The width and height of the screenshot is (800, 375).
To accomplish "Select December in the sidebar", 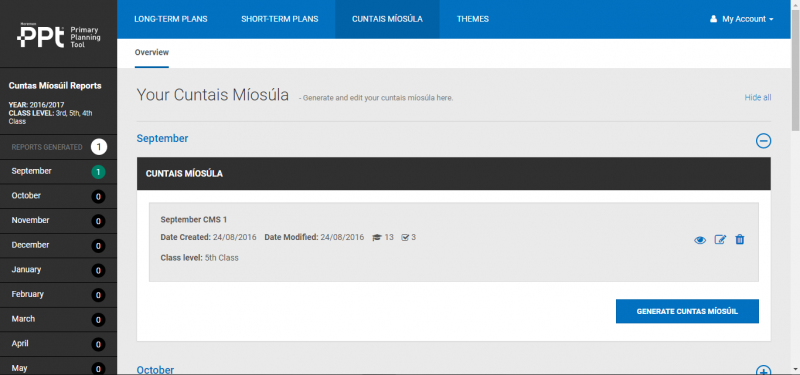I will [58, 245].
